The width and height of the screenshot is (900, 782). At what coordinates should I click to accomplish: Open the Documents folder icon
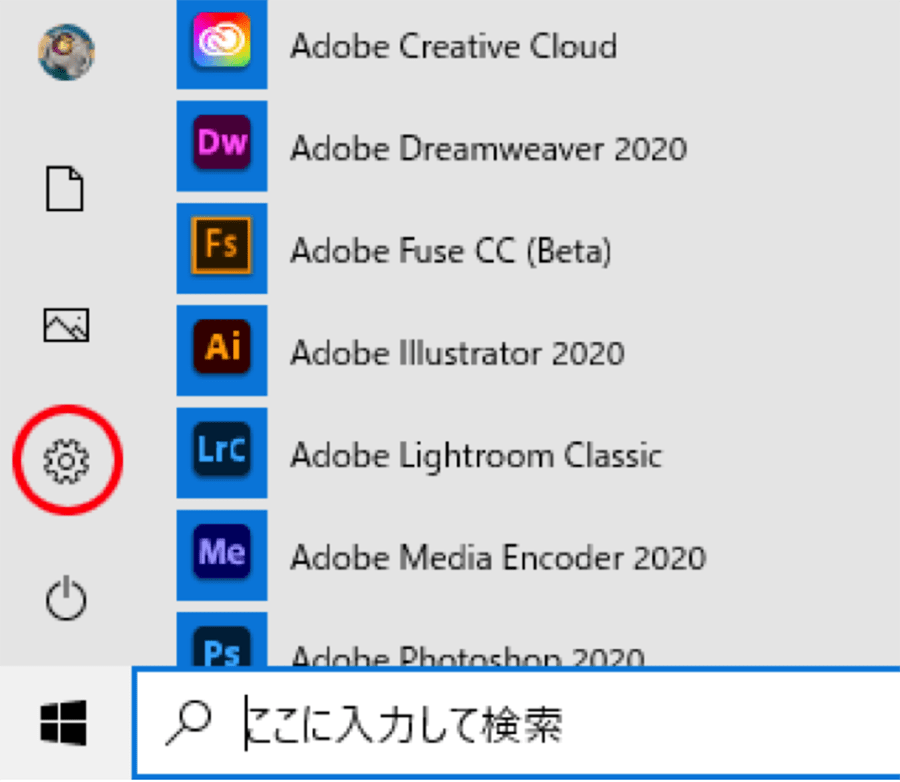click(x=66, y=188)
